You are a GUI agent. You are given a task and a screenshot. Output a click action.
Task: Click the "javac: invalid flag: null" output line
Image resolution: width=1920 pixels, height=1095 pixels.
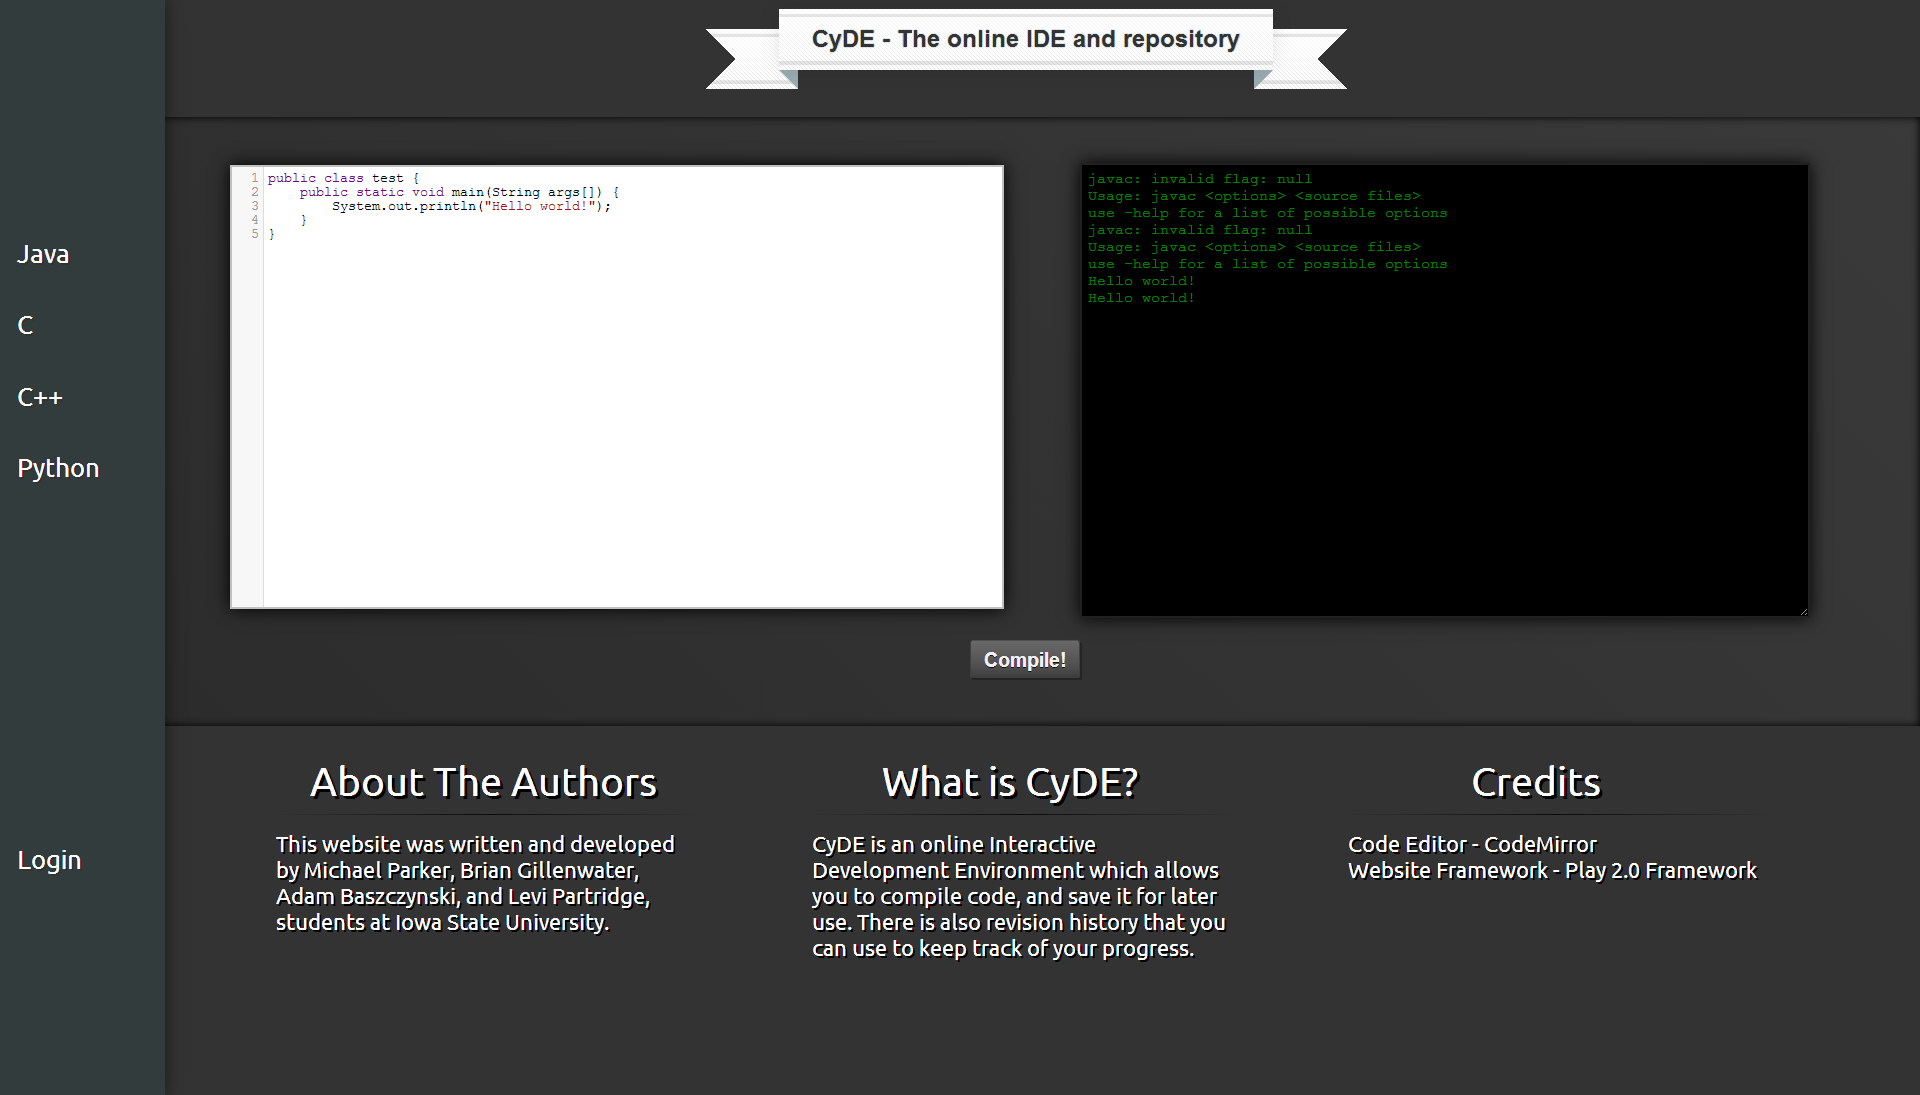click(x=1199, y=179)
